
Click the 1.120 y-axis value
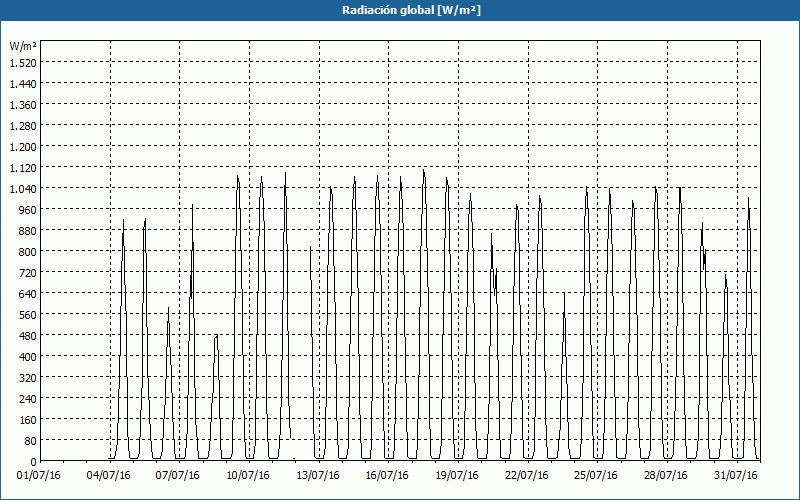[x=23, y=167]
